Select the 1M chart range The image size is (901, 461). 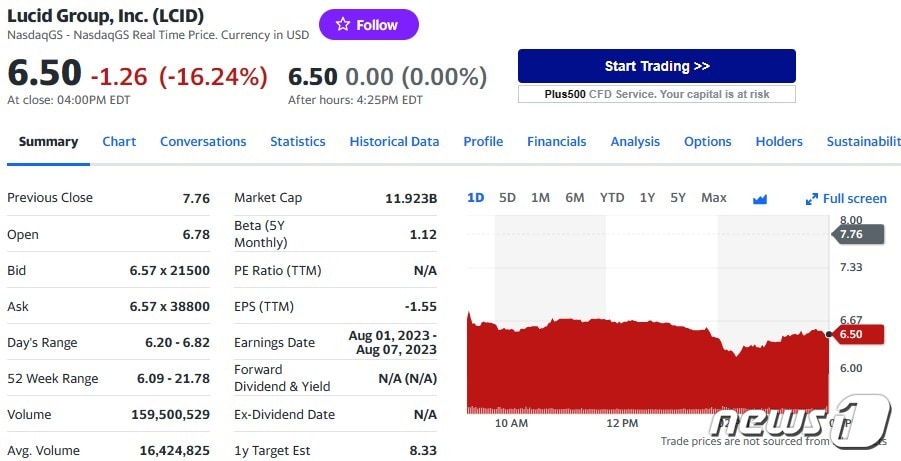[540, 198]
